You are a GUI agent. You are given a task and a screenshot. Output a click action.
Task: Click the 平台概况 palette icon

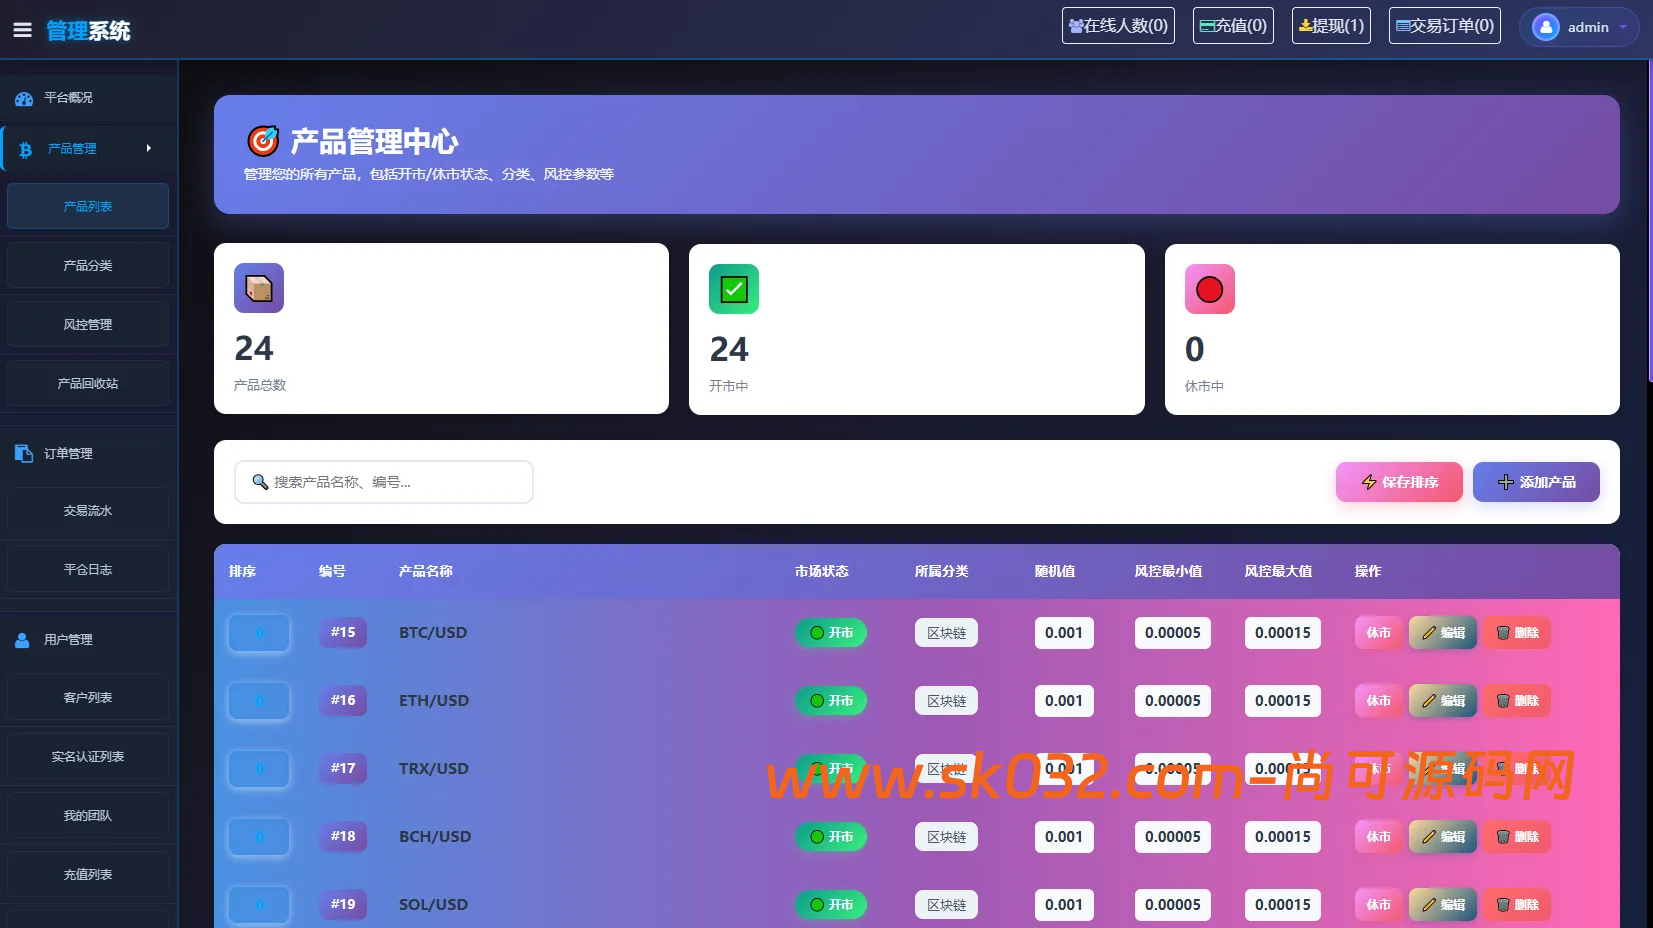[x=24, y=98]
